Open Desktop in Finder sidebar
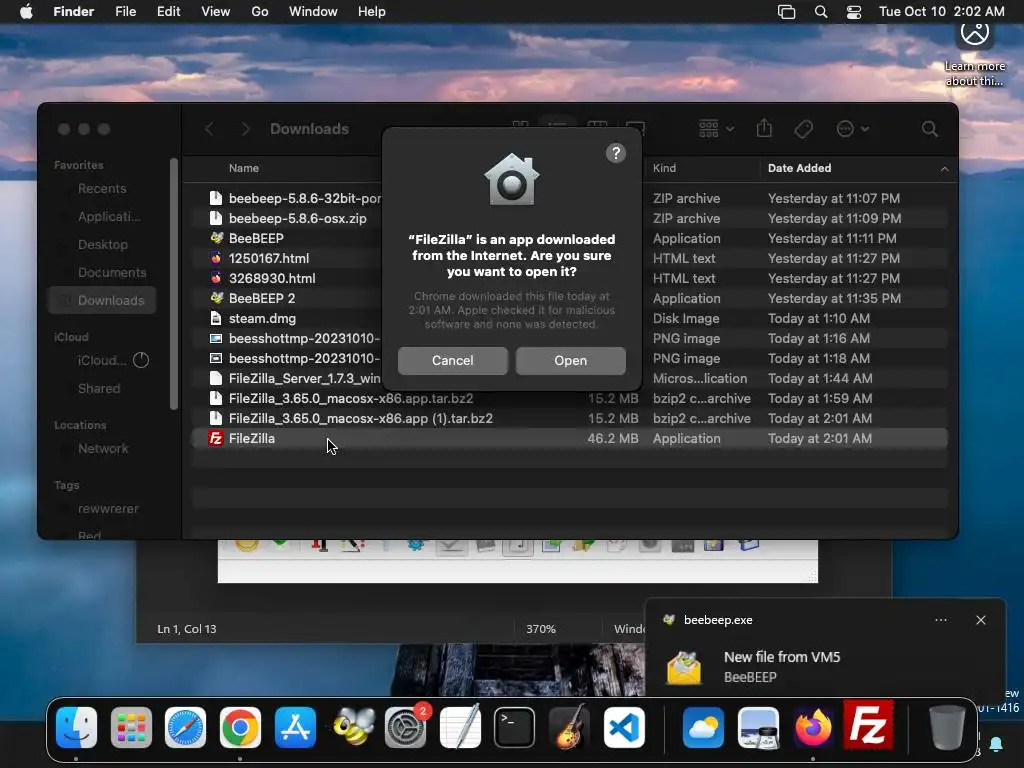 [x=103, y=244]
